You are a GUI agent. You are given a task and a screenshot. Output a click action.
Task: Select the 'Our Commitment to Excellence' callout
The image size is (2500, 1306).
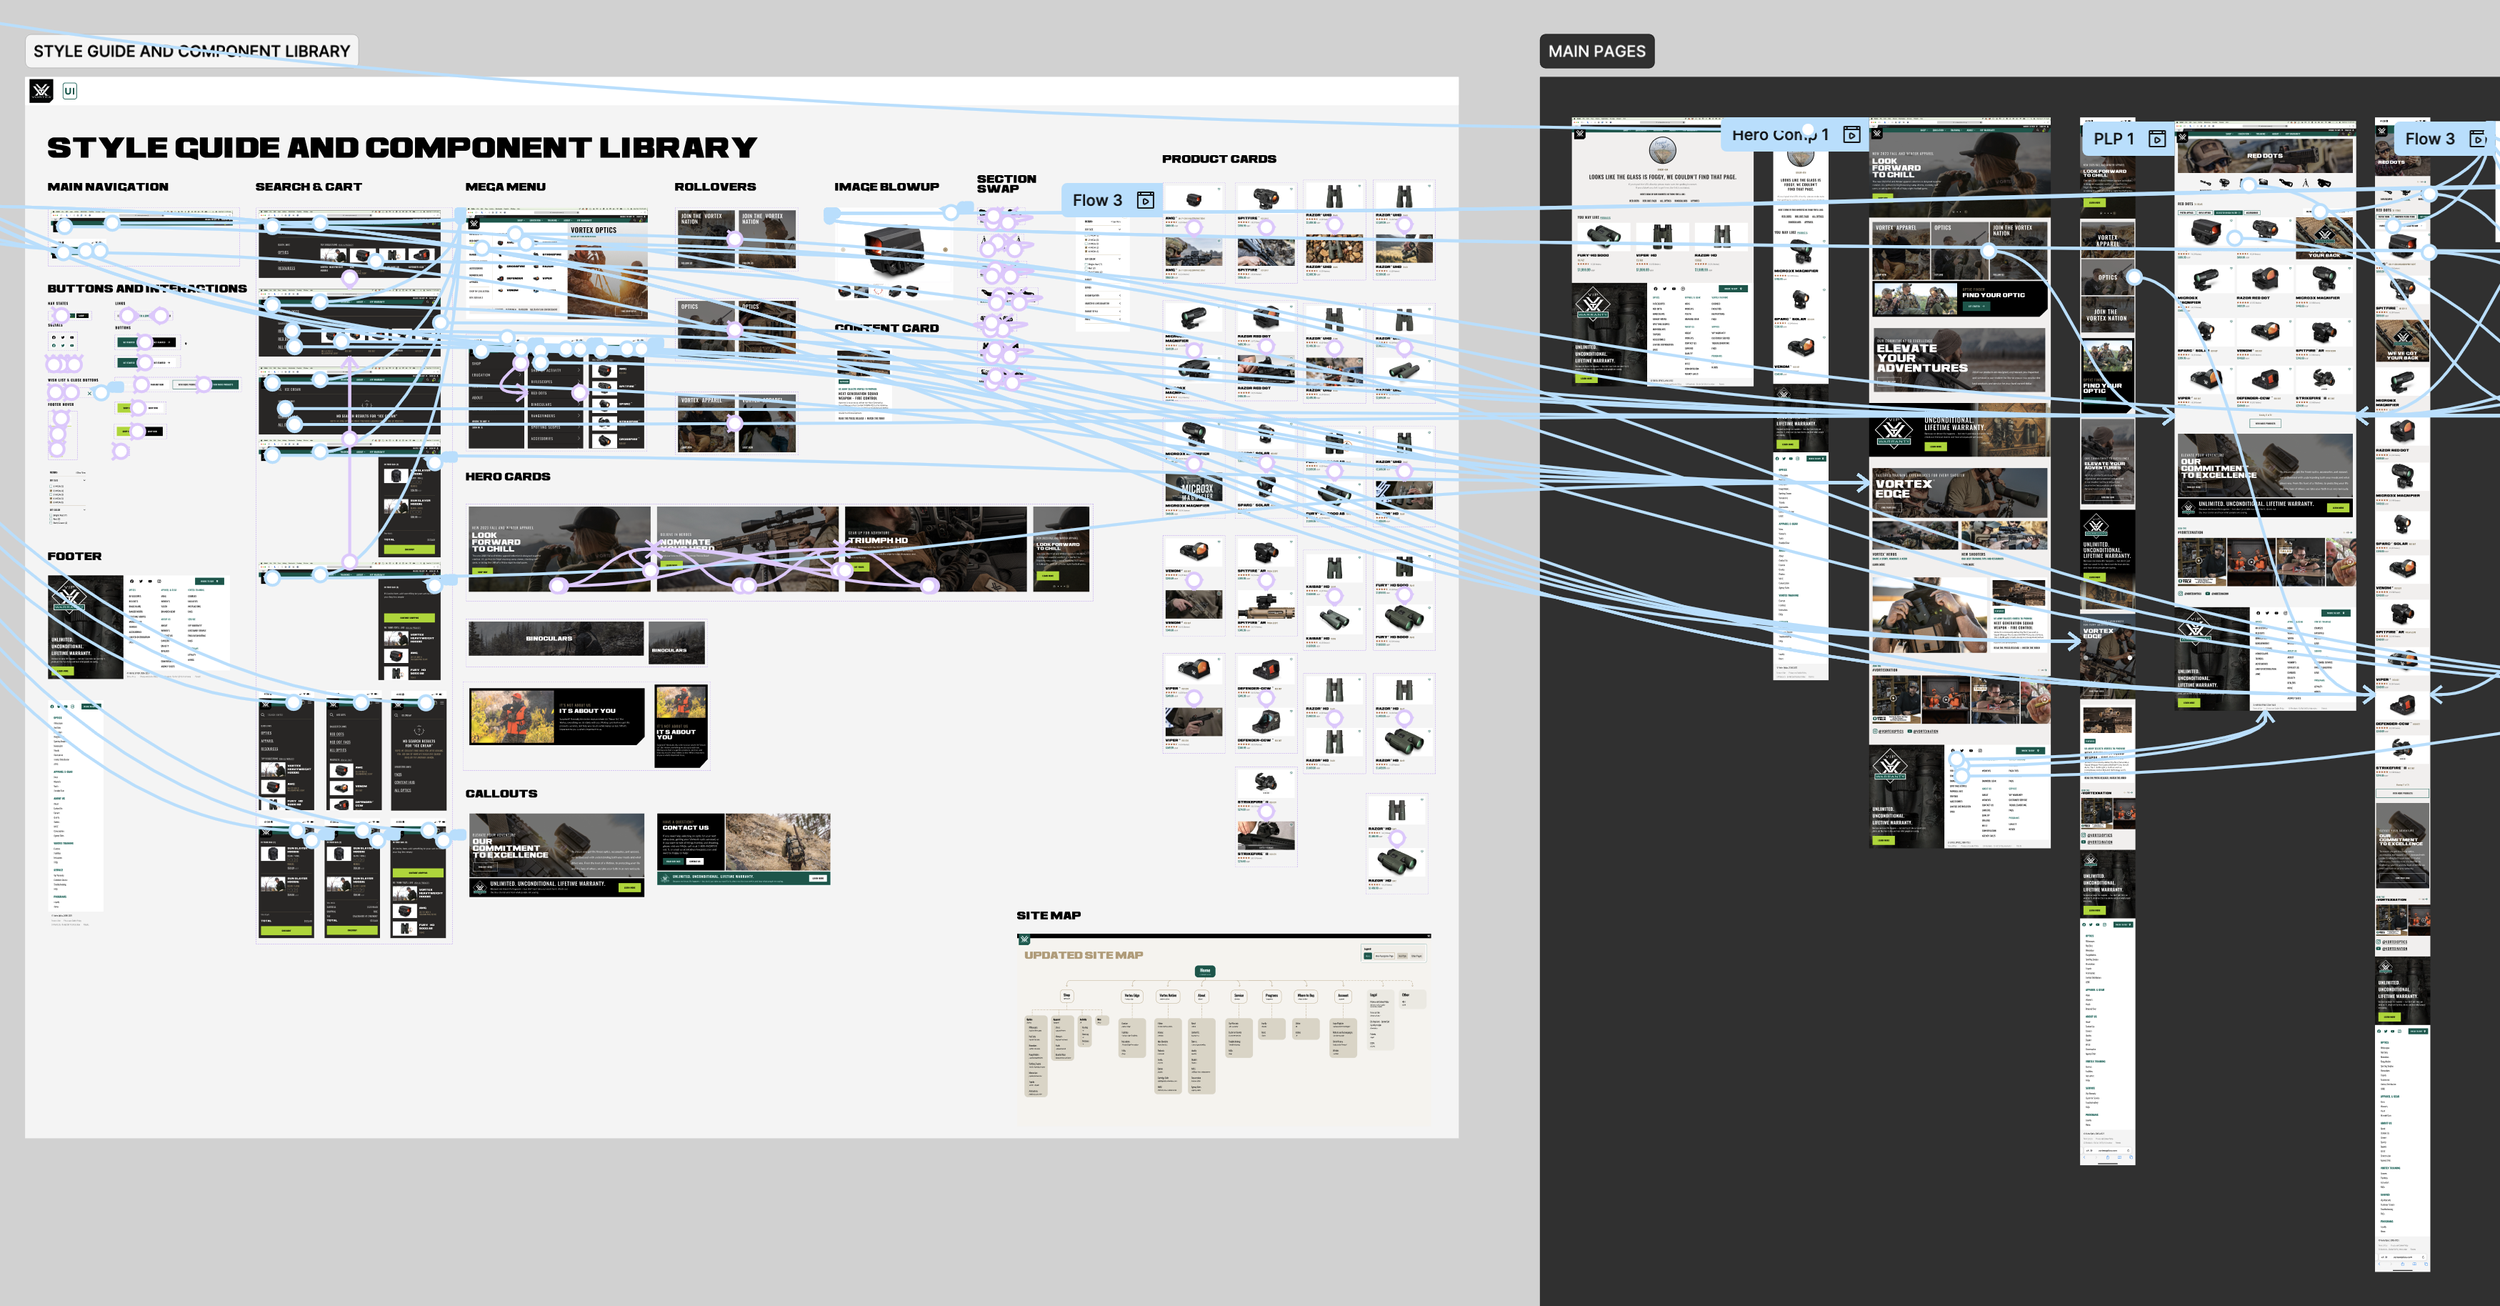coord(556,854)
